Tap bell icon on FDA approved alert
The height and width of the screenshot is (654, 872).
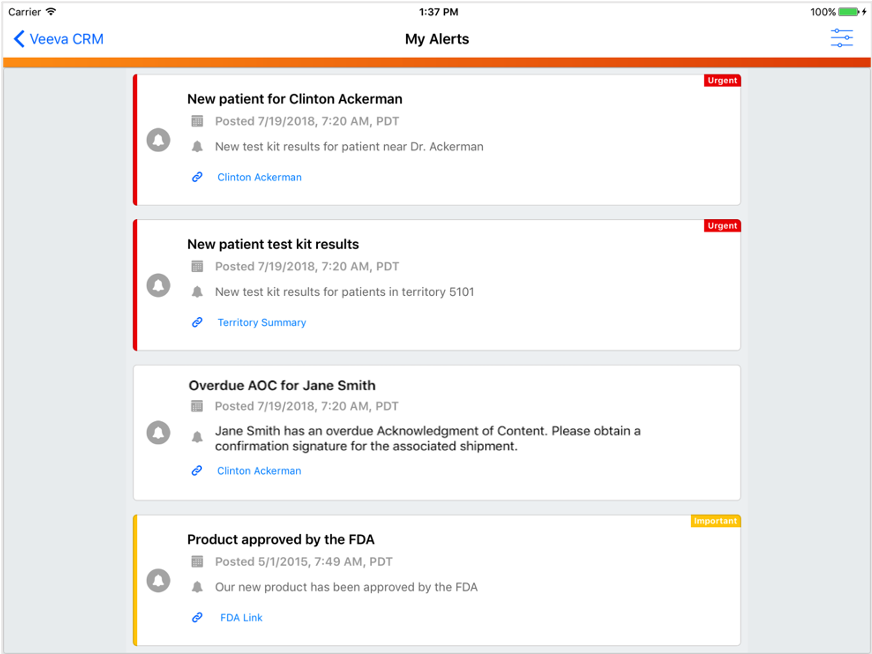click(x=158, y=580)
